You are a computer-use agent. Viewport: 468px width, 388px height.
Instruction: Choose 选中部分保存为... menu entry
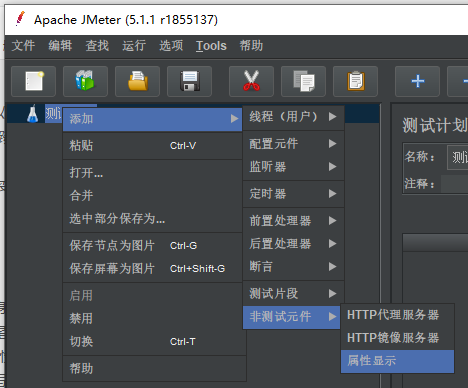152,219
